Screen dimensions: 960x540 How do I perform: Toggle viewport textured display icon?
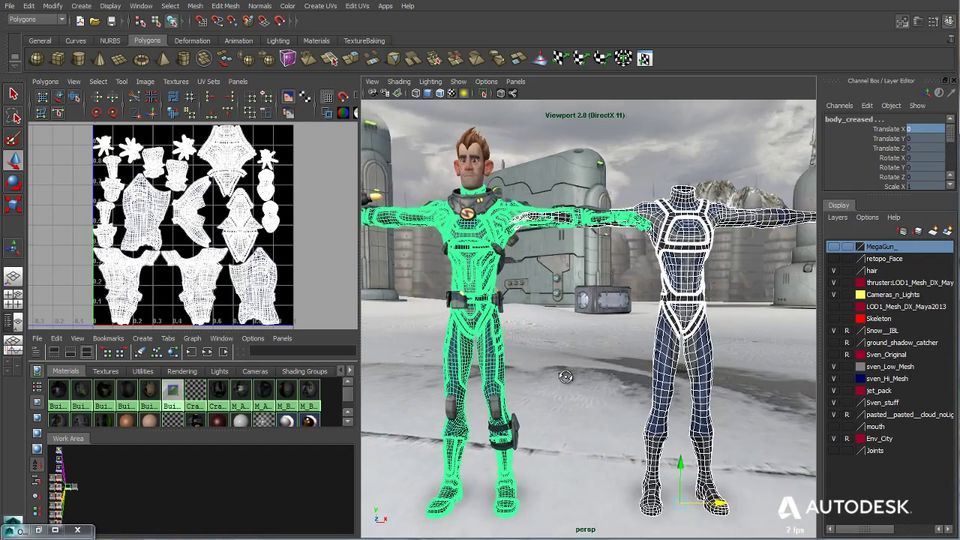(452, 93)
